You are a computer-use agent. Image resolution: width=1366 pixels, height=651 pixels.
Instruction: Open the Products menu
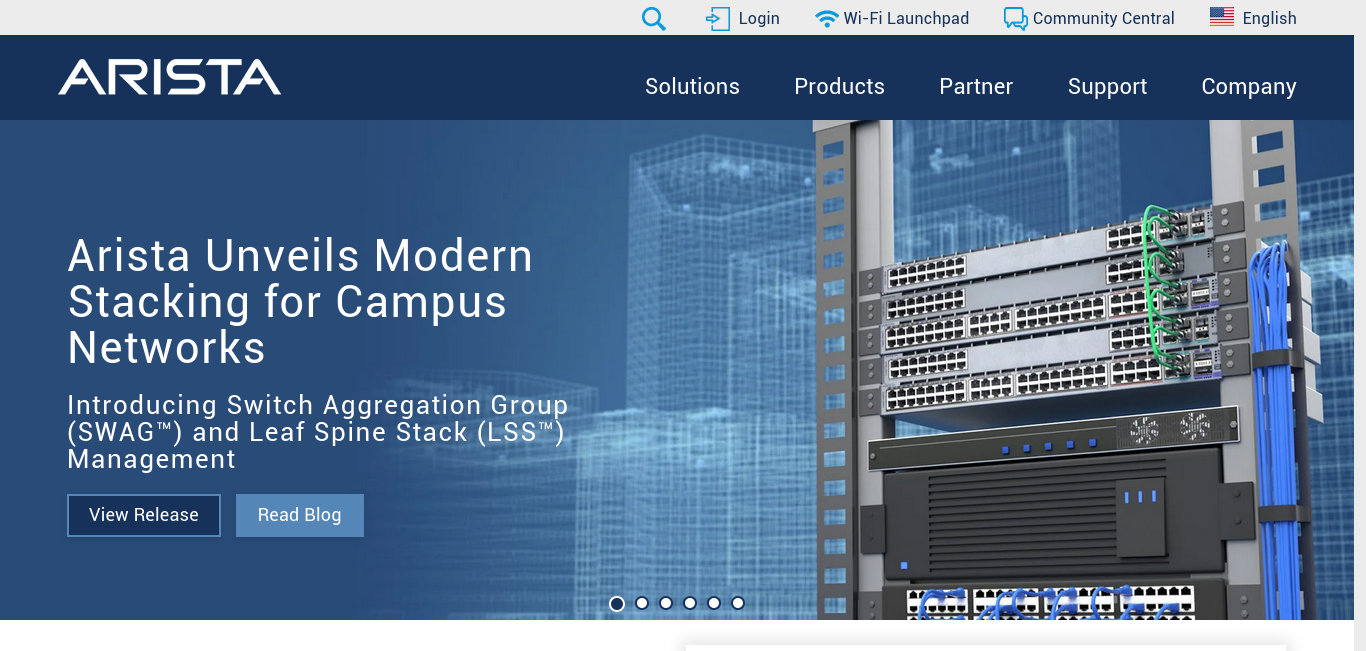pyautogui.click(x=839, y=87)
